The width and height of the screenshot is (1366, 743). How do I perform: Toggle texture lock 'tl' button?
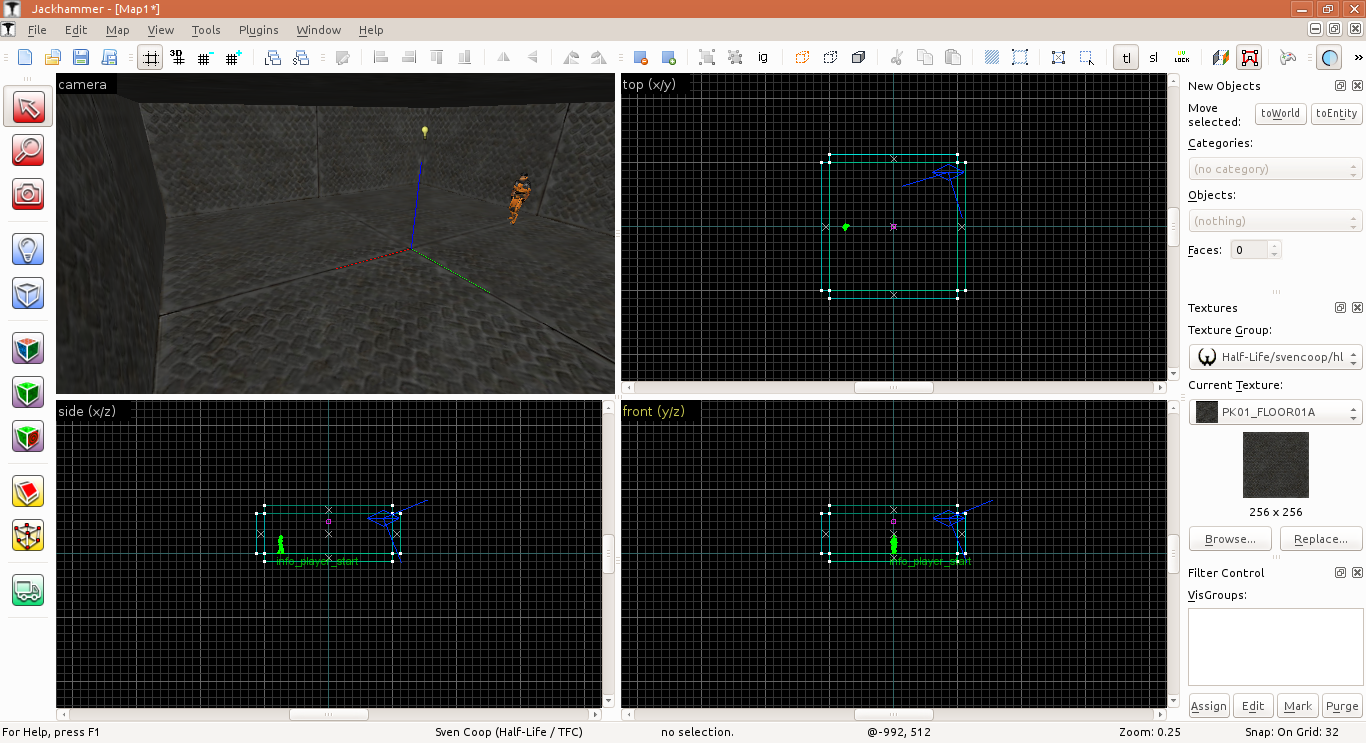click(1126, 58)
